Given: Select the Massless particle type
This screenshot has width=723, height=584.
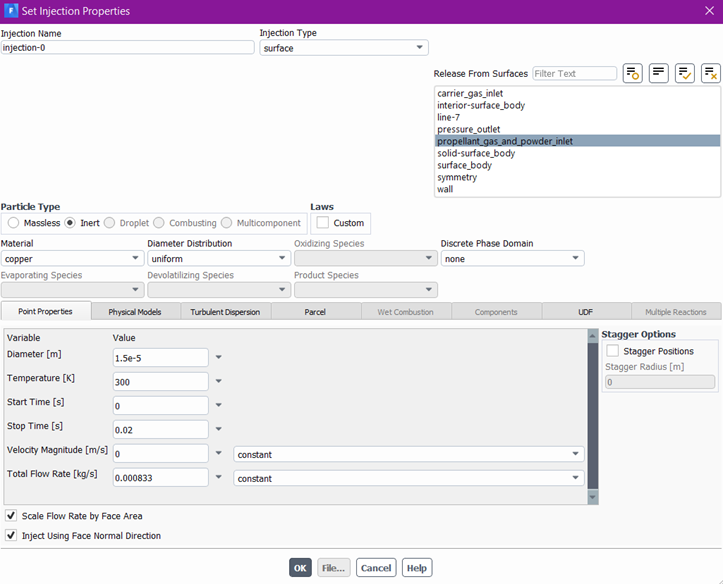Looking at the screenshot, I should click(x=14, y=223).
